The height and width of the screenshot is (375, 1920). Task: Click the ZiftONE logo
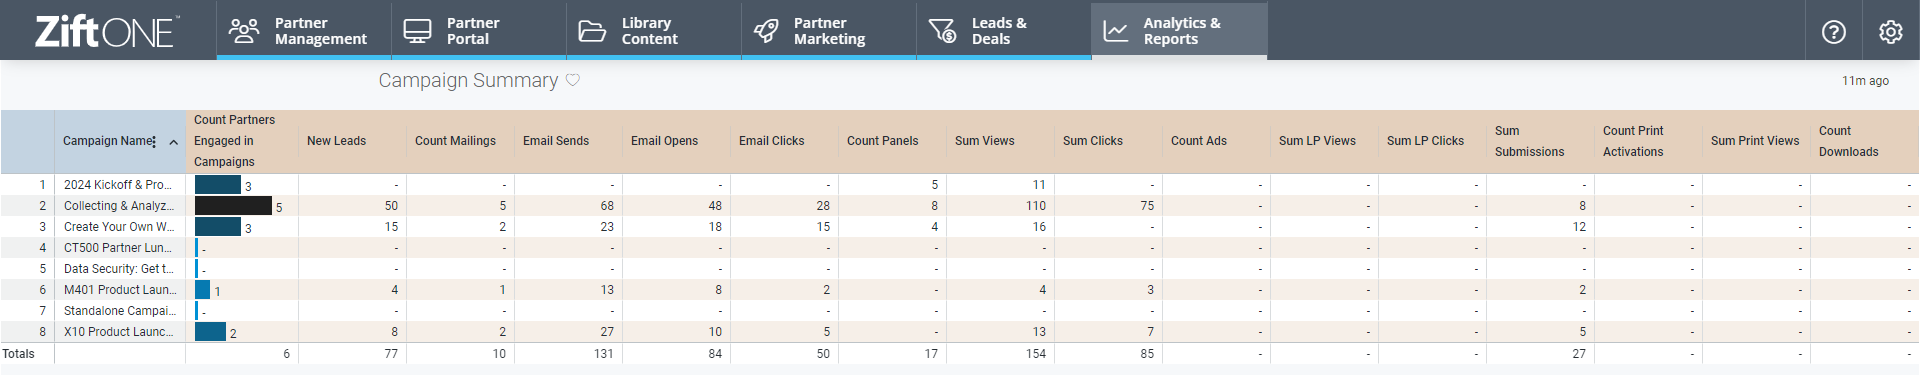tap(107, 31)
